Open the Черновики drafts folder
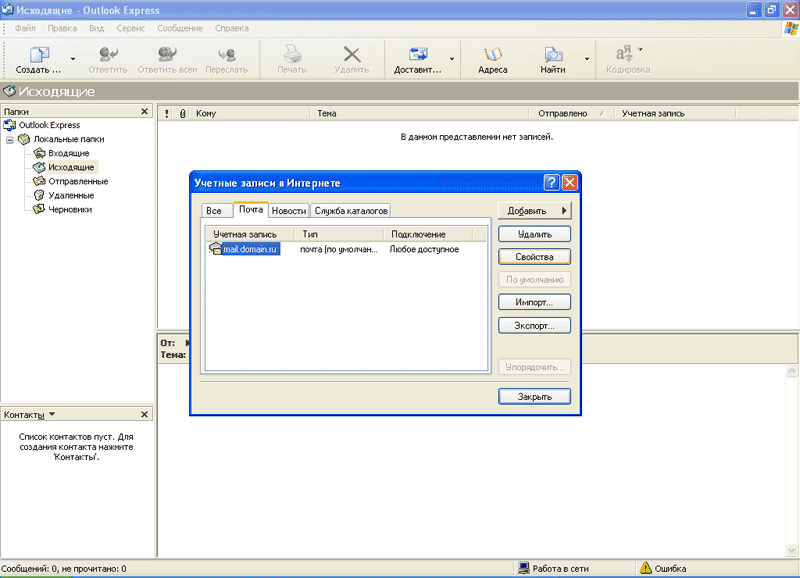 70,210
